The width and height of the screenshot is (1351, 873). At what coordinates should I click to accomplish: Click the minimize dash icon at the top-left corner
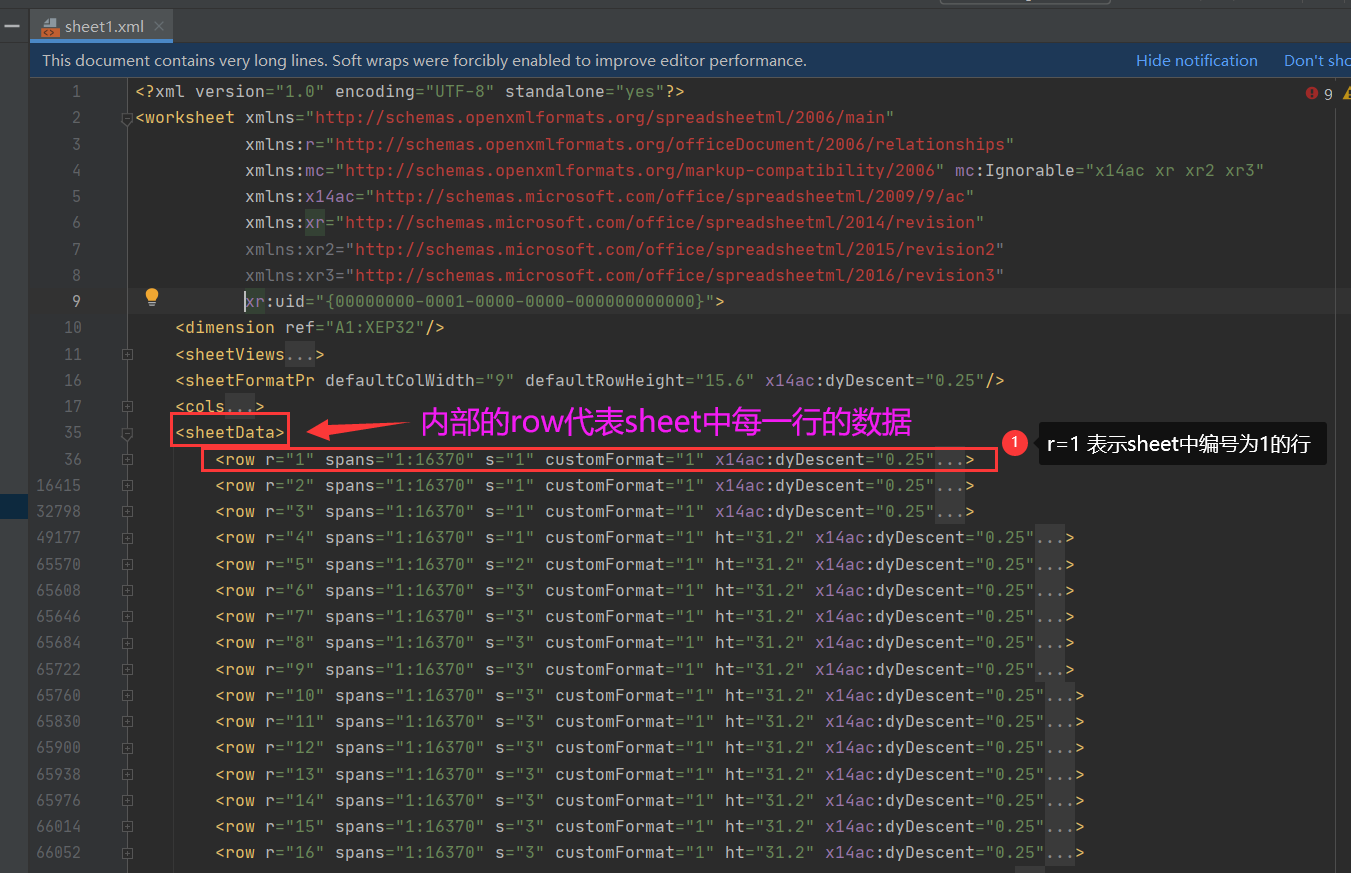(11, 26)
